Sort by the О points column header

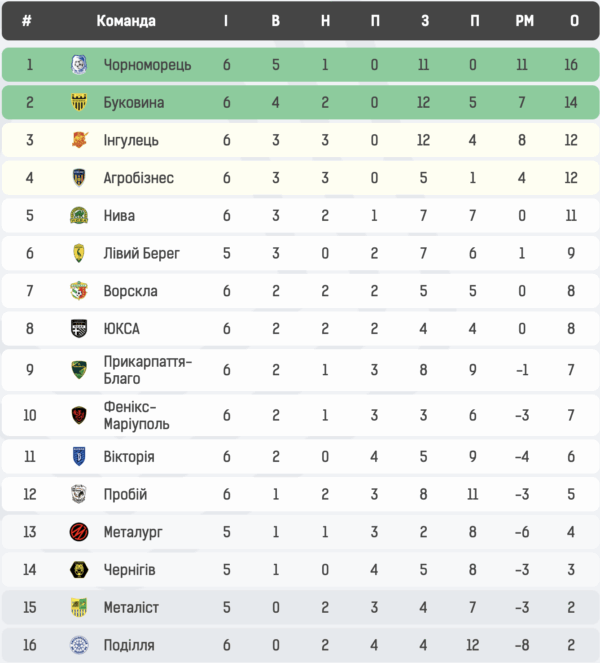[571, 21]
